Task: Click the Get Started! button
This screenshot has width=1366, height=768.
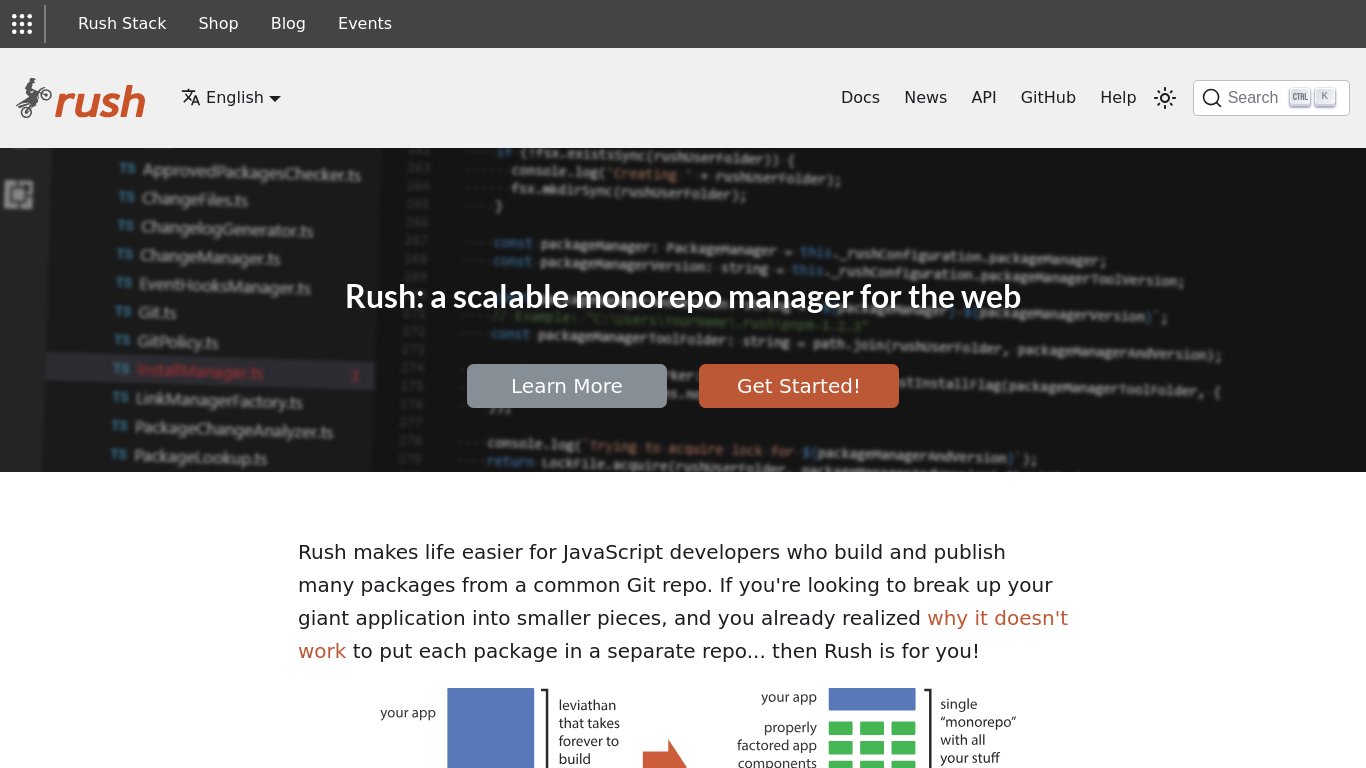Action: coord(799,386)
